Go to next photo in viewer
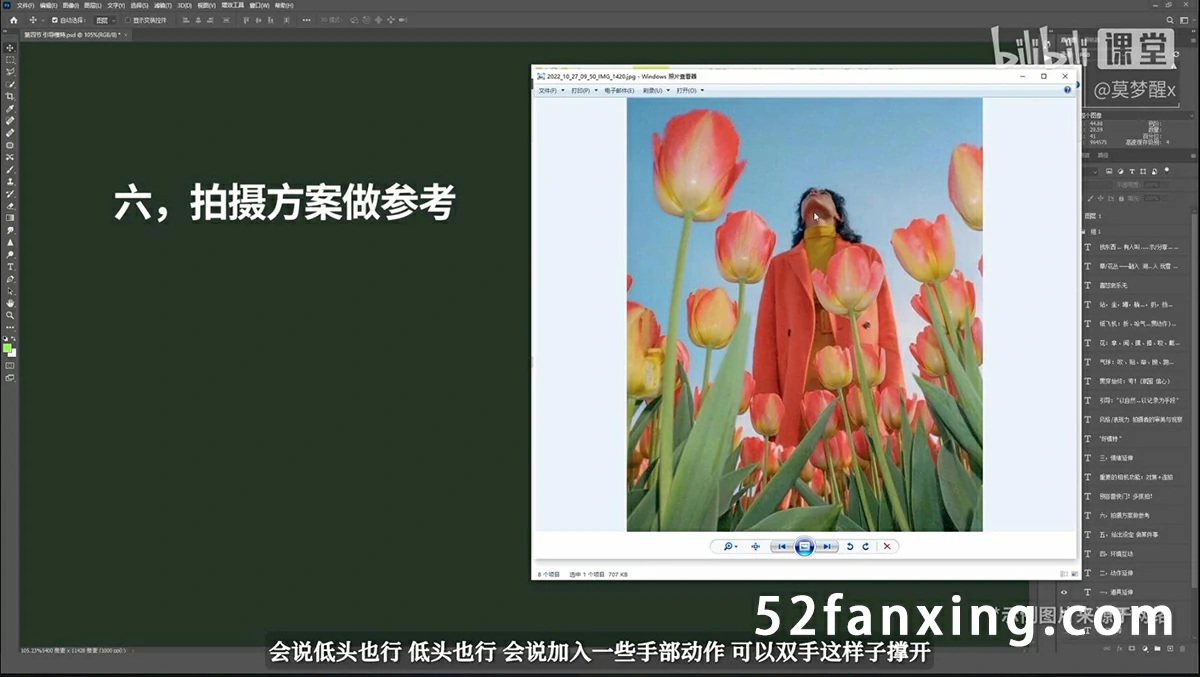1200x677 pixels. [826, 547]
